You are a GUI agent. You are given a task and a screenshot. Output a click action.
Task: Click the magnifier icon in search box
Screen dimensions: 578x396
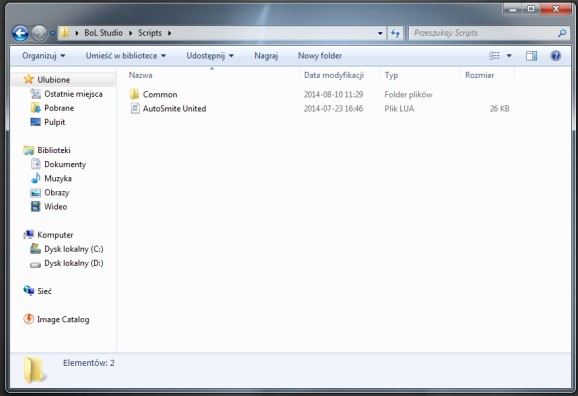click(562, 33)
